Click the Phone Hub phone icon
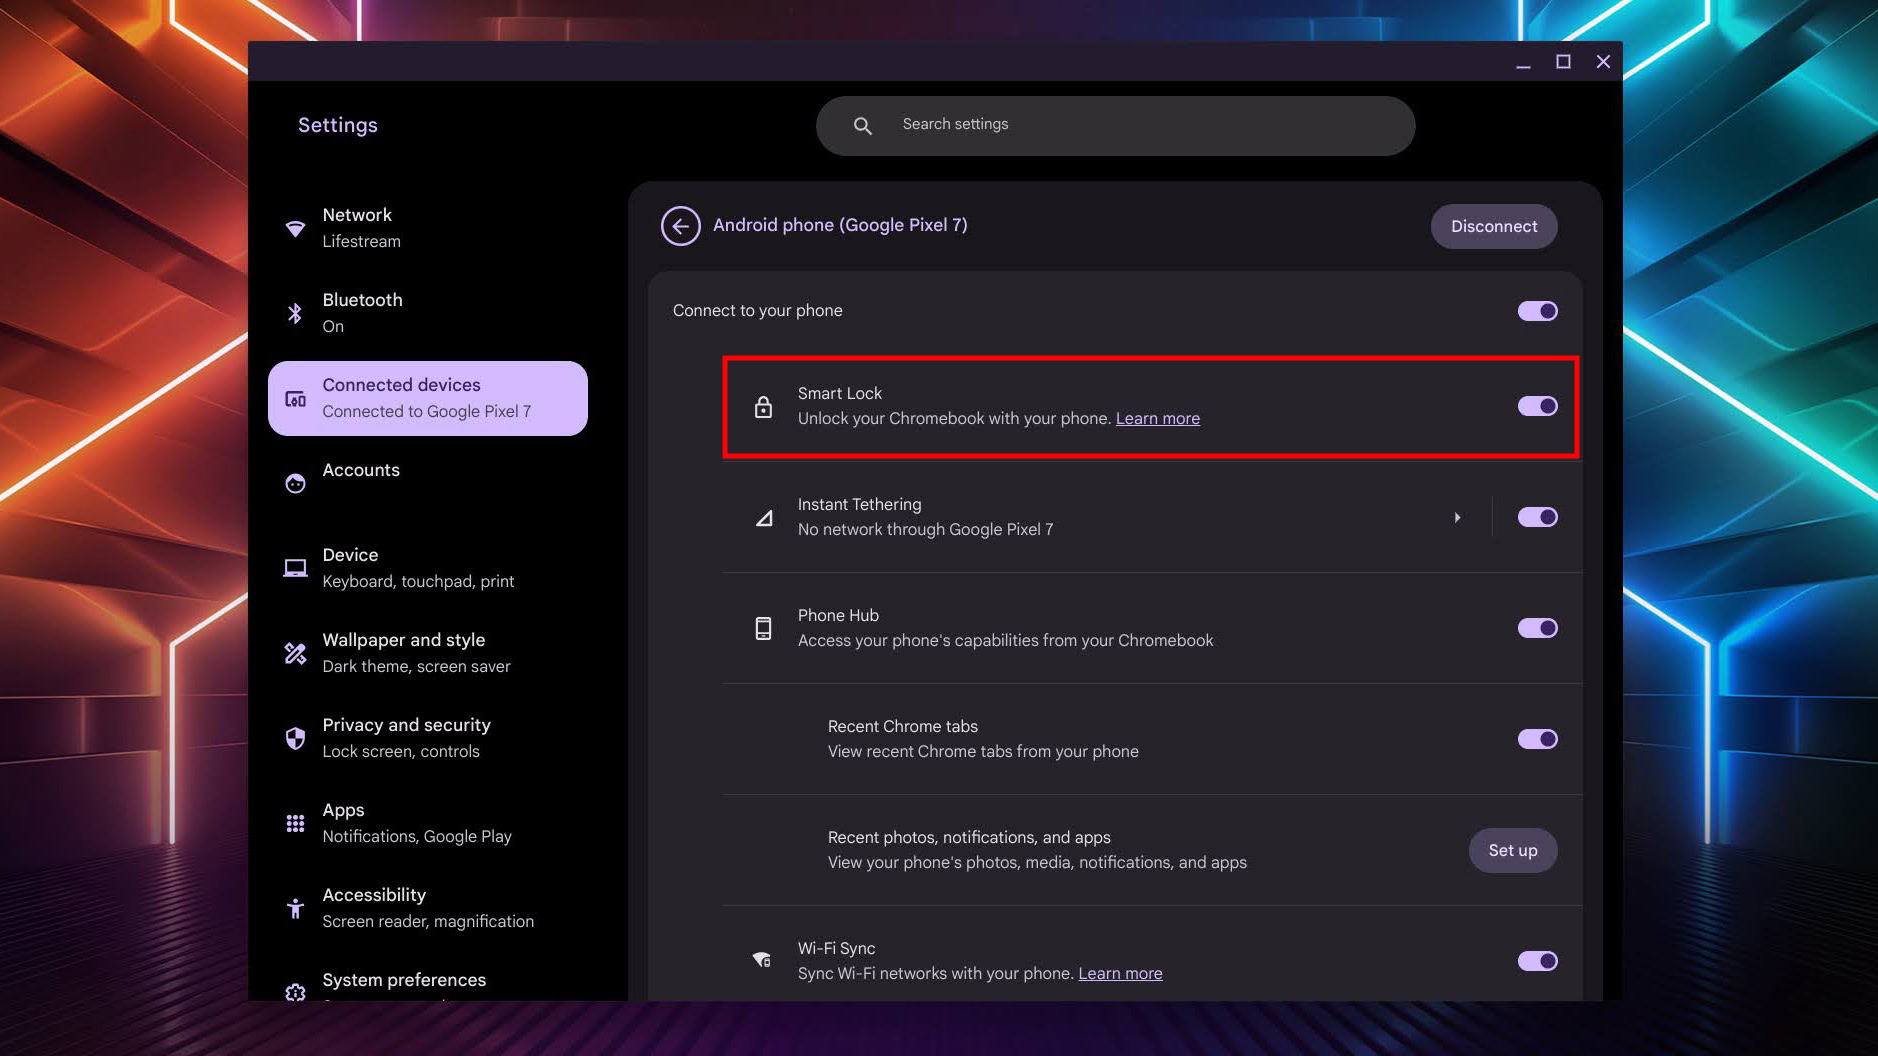 763,628
